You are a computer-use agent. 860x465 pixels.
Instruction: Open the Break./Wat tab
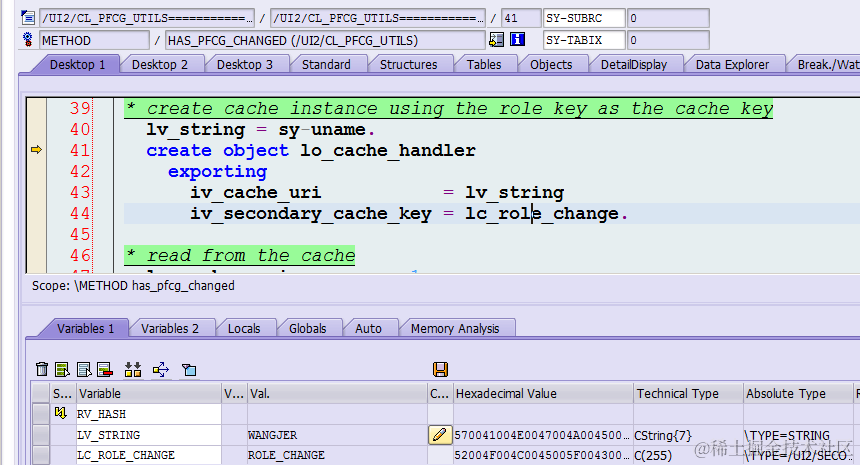[x=826, y=65]
